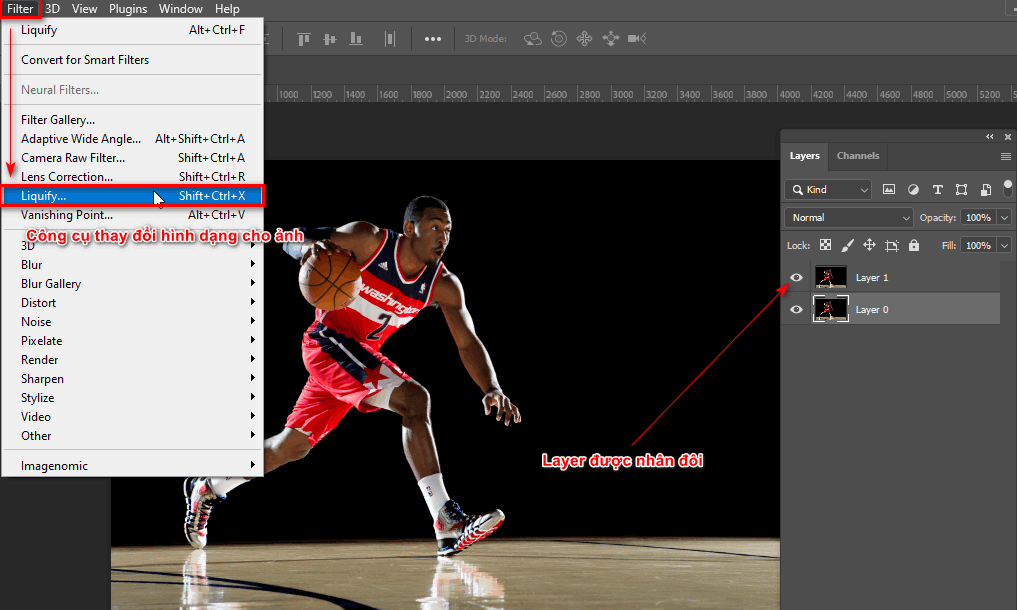The image size is (1017, 610).
Task: Switch to the Channels tab
Action: 857,156
